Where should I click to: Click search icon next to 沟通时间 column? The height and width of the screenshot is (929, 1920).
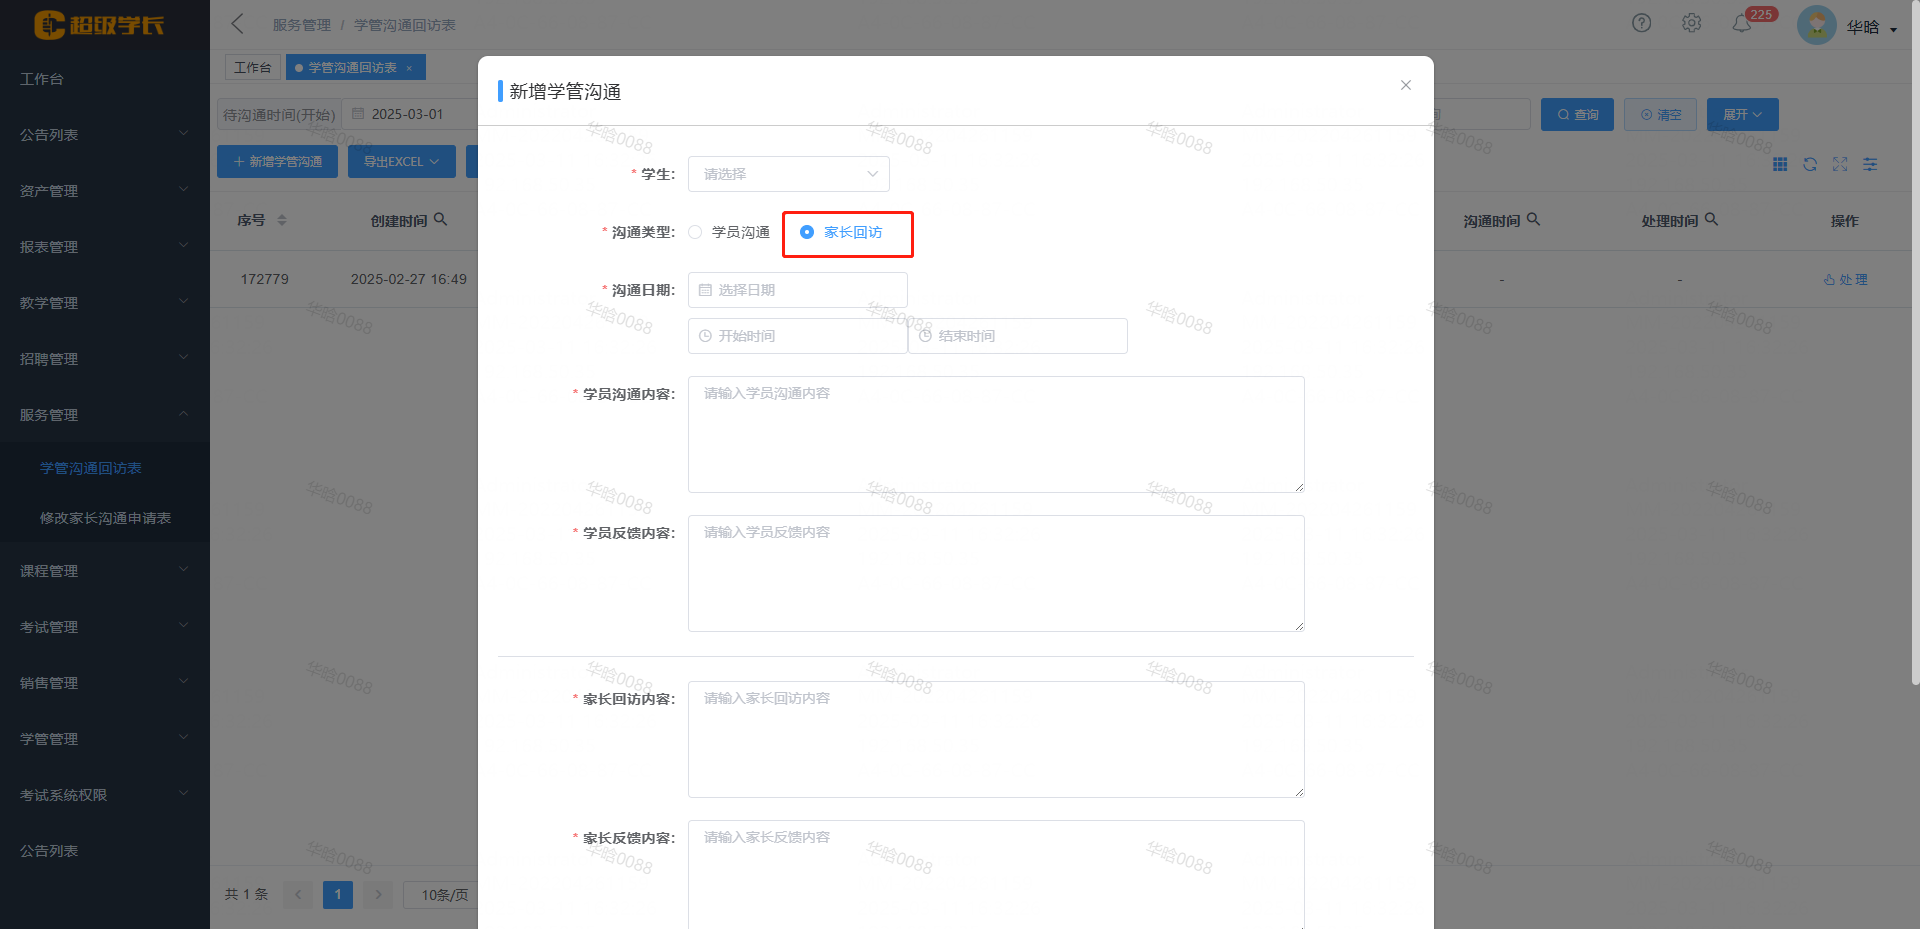(x=1534, y=219)
